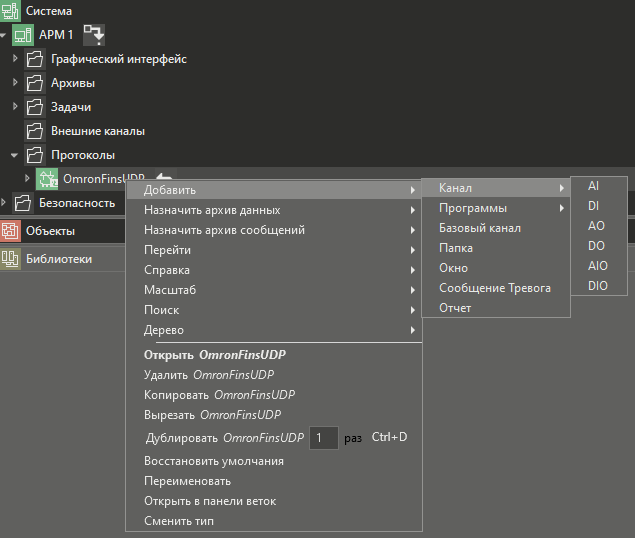Expand the Архивы tree node

coord(15,82)
